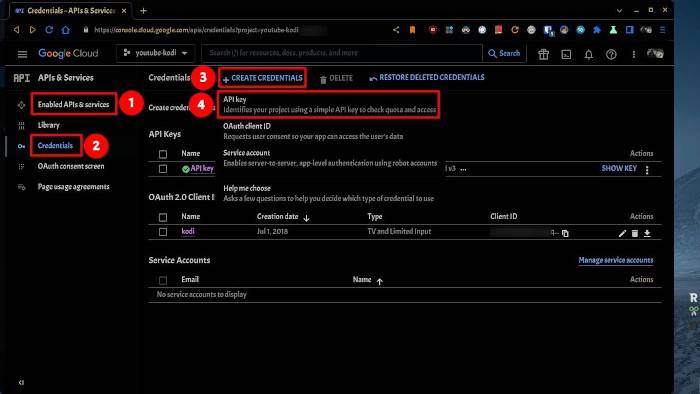Click 'Jul 1, 2018' creation date
The image size is (700, 394).
tap(272, 231)
